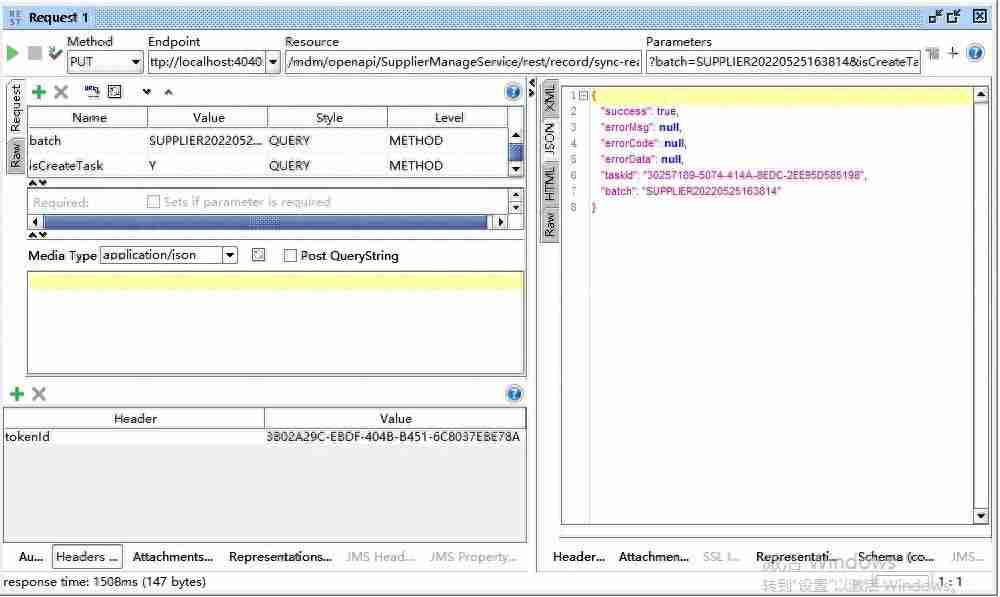
Task: Select the tokenId header row
Action: tap(265, 437)
